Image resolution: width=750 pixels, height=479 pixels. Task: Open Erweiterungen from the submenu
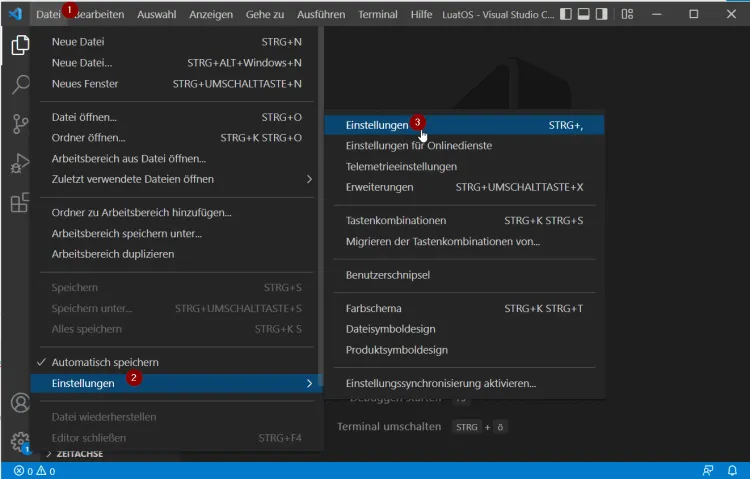pyautogui.click(x=464, y=187)
